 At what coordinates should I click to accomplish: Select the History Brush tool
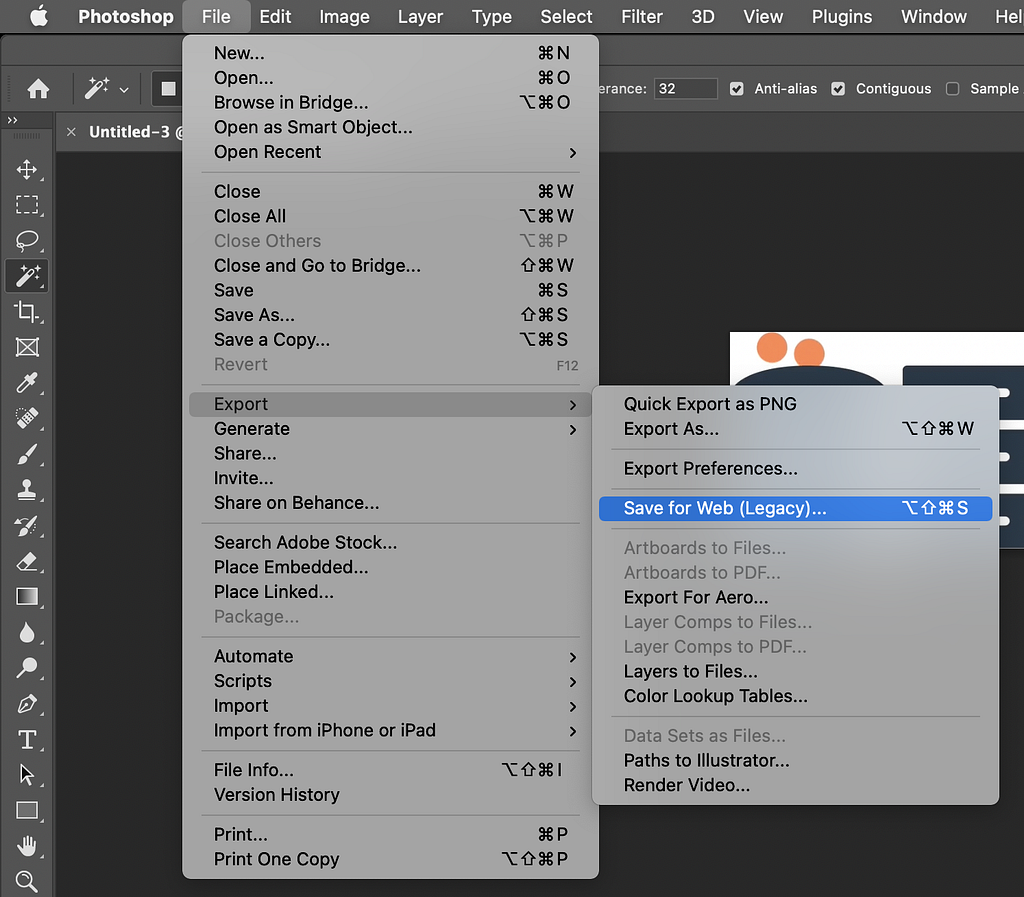(x=27, y=526)
